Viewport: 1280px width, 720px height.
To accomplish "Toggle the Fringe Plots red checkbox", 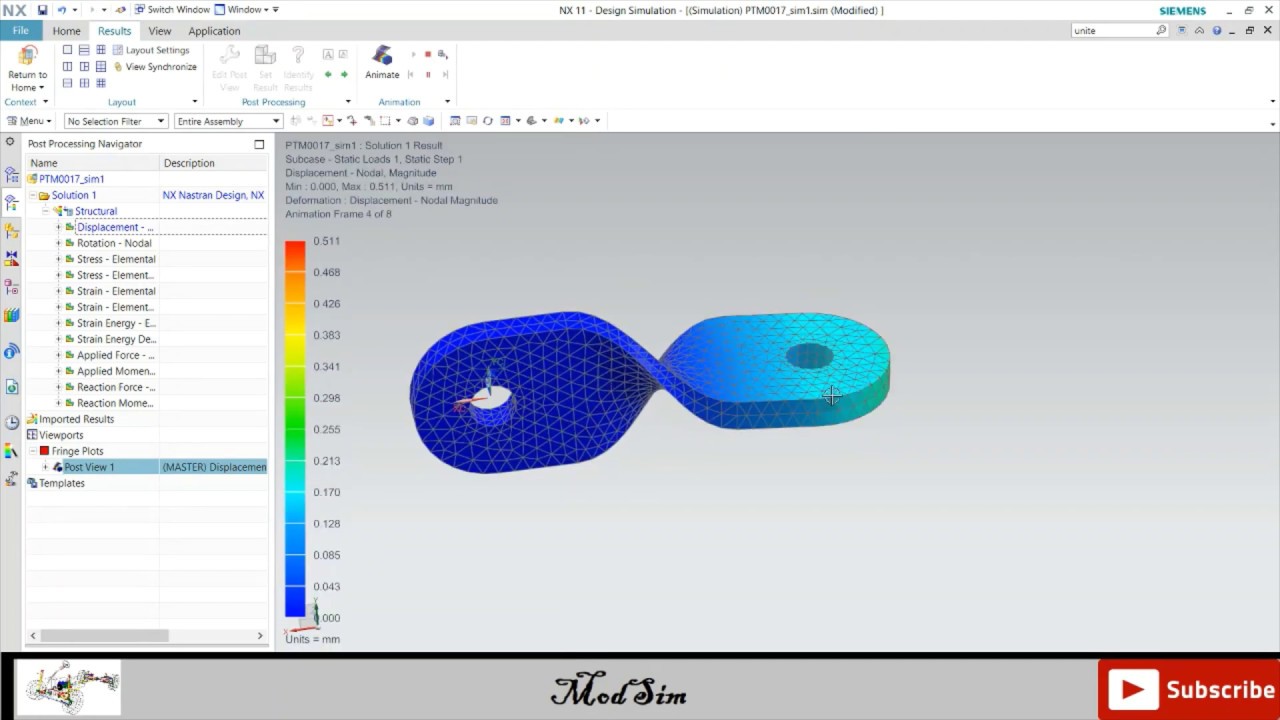I will [x=44, y=451].
